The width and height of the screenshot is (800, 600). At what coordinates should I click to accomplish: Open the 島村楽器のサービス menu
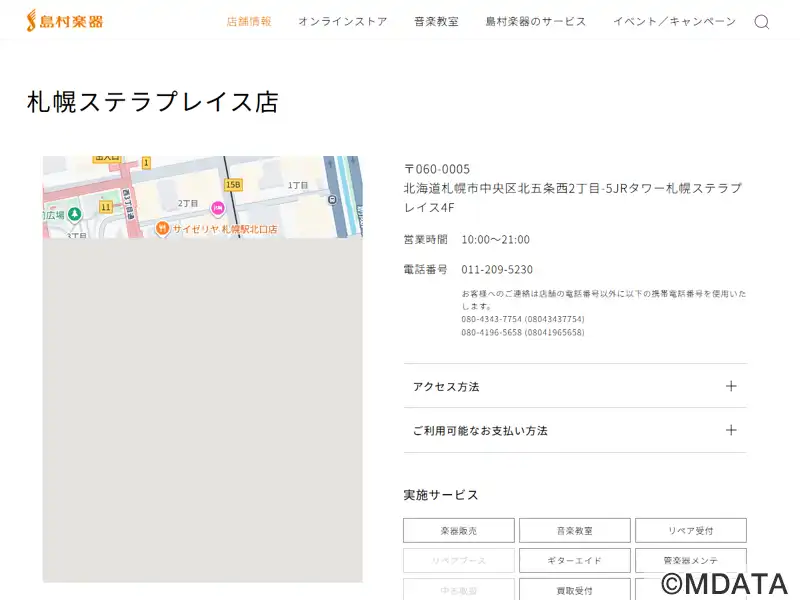tap(536, 21)
